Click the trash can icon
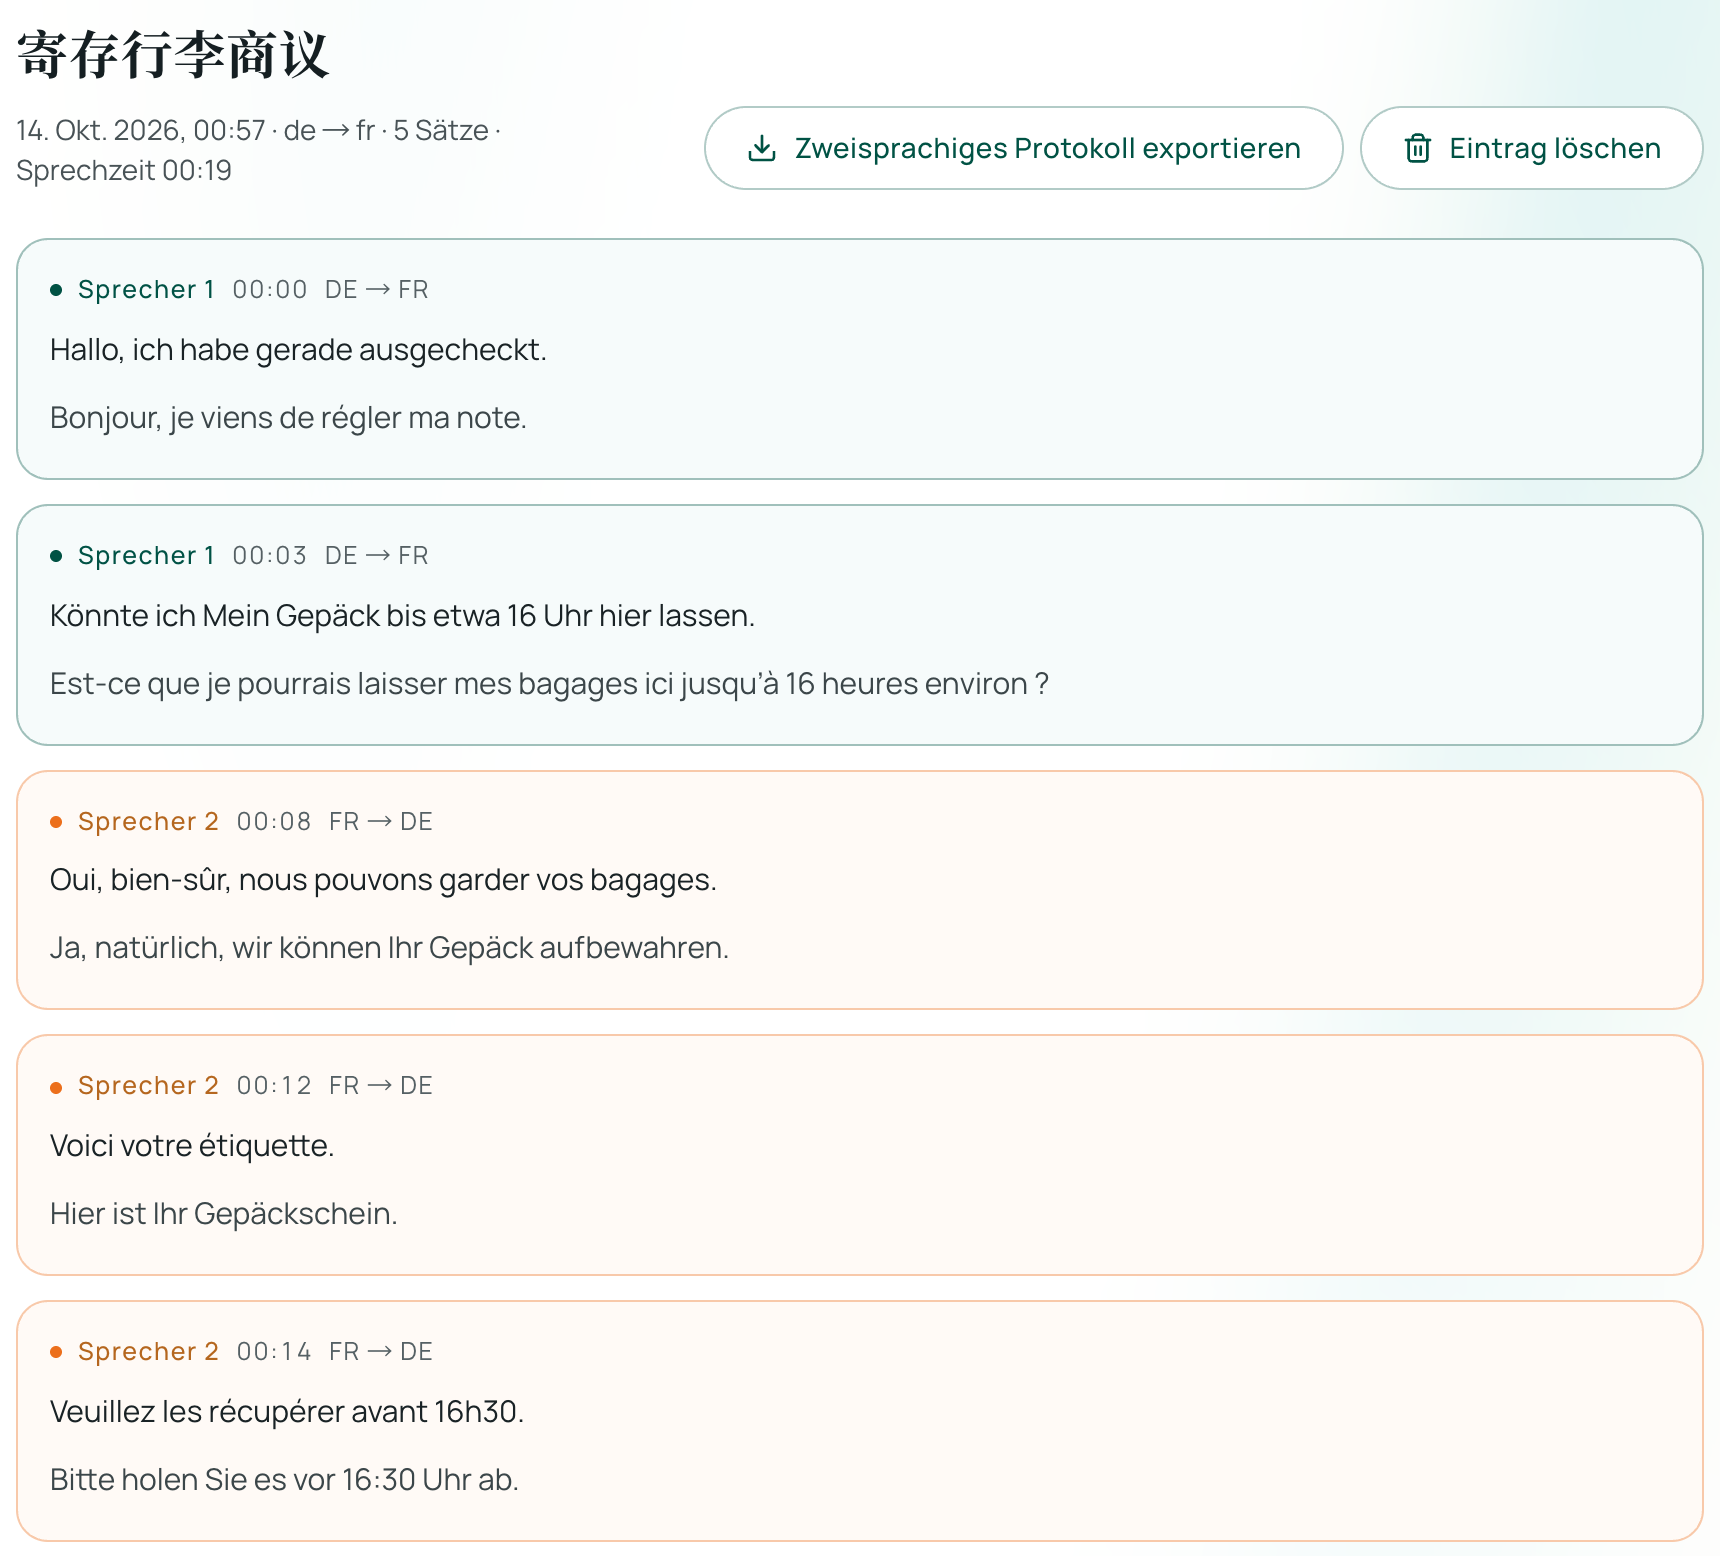Image resolution: width=1720 pixels, height=1556 pixels. pos(1418,148)
